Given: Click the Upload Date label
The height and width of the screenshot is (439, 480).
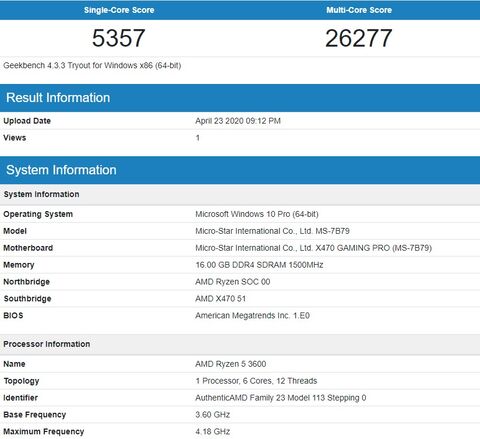Looking at the screenshot, I should tap(27, 121).
